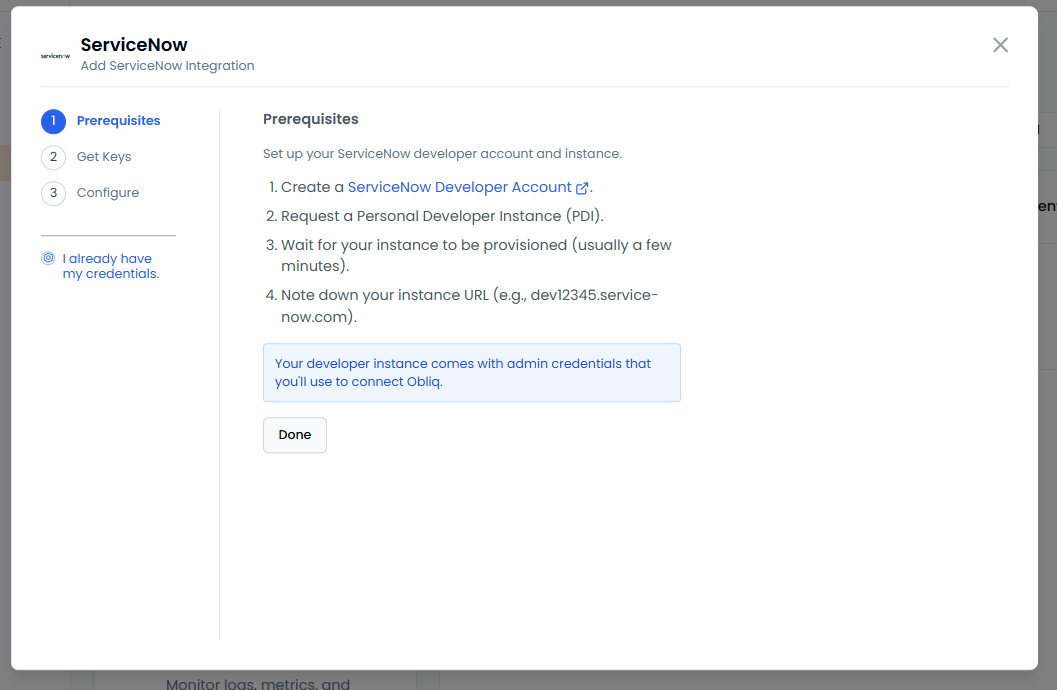Image resolution: width=1057 pixels, height=690 pixels.
Task: Open the ServiceNow Developer Account link
Action: 459,187
